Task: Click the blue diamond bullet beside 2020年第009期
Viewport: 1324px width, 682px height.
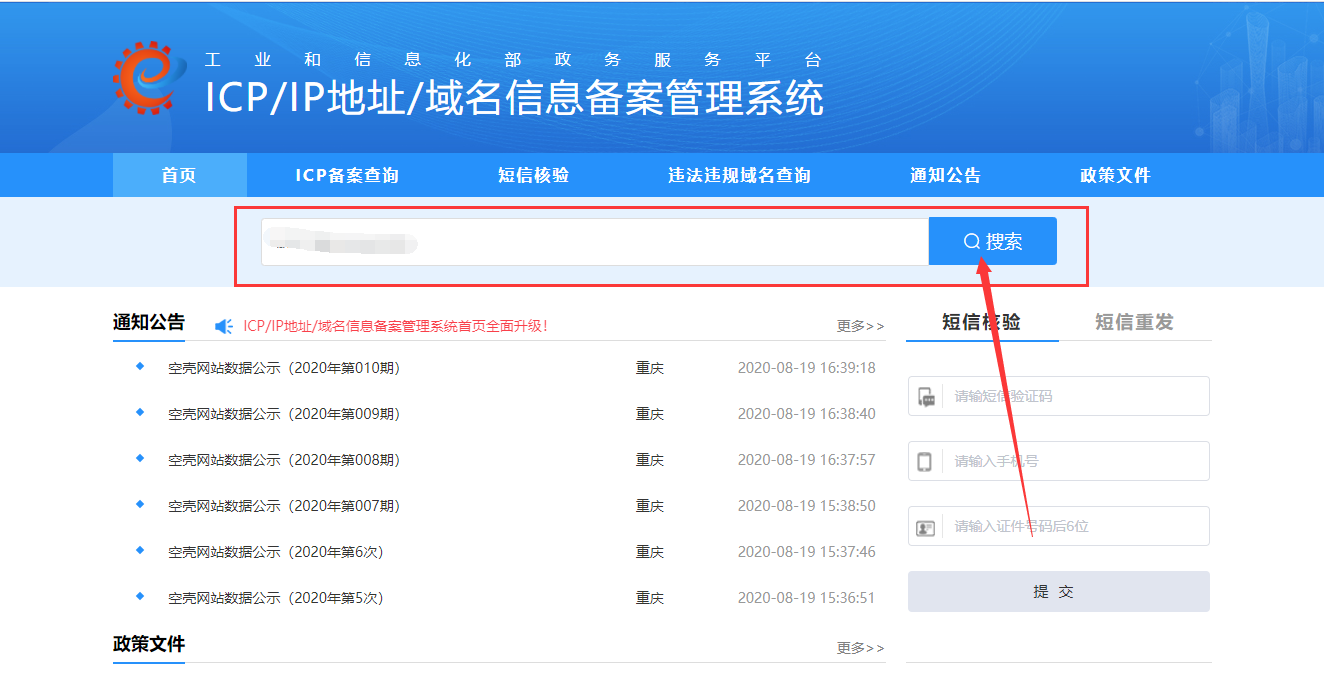Action: (140, 412)
